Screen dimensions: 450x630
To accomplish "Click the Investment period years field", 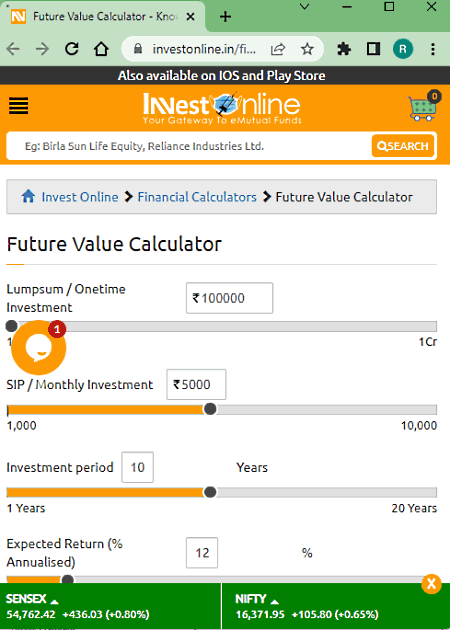I will 137,467.
